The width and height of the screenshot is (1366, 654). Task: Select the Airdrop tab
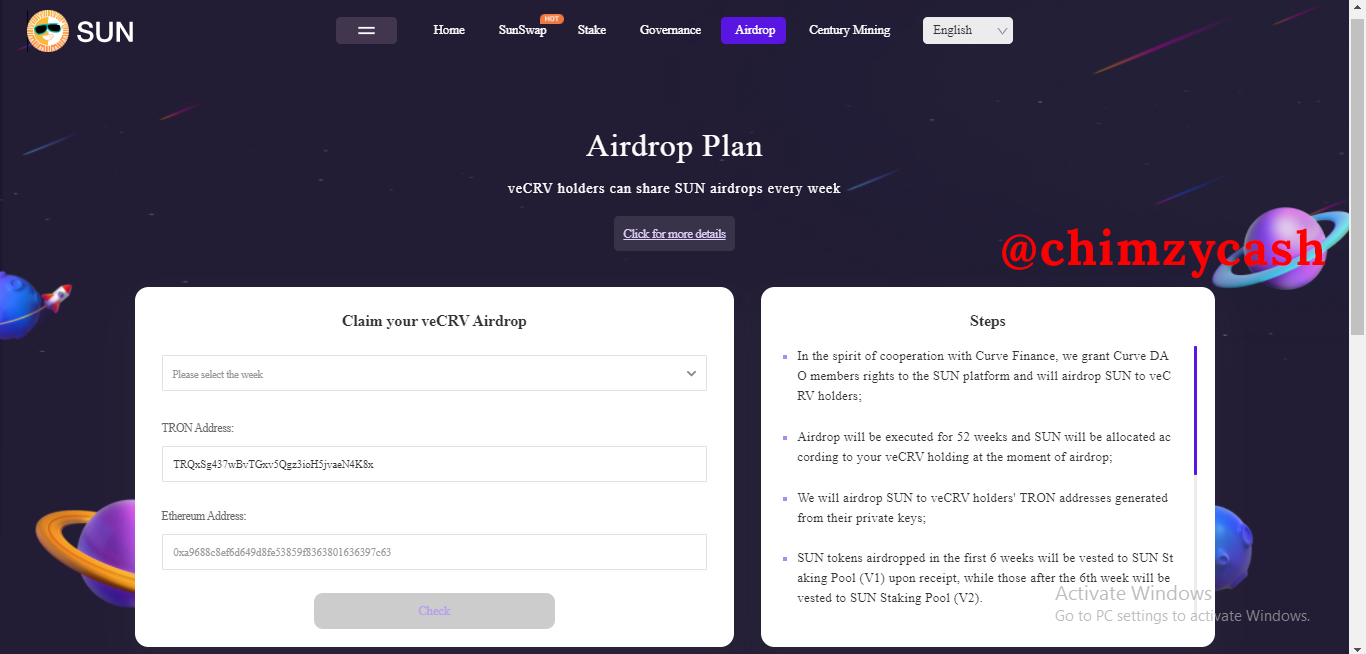[x=753, y=30]
